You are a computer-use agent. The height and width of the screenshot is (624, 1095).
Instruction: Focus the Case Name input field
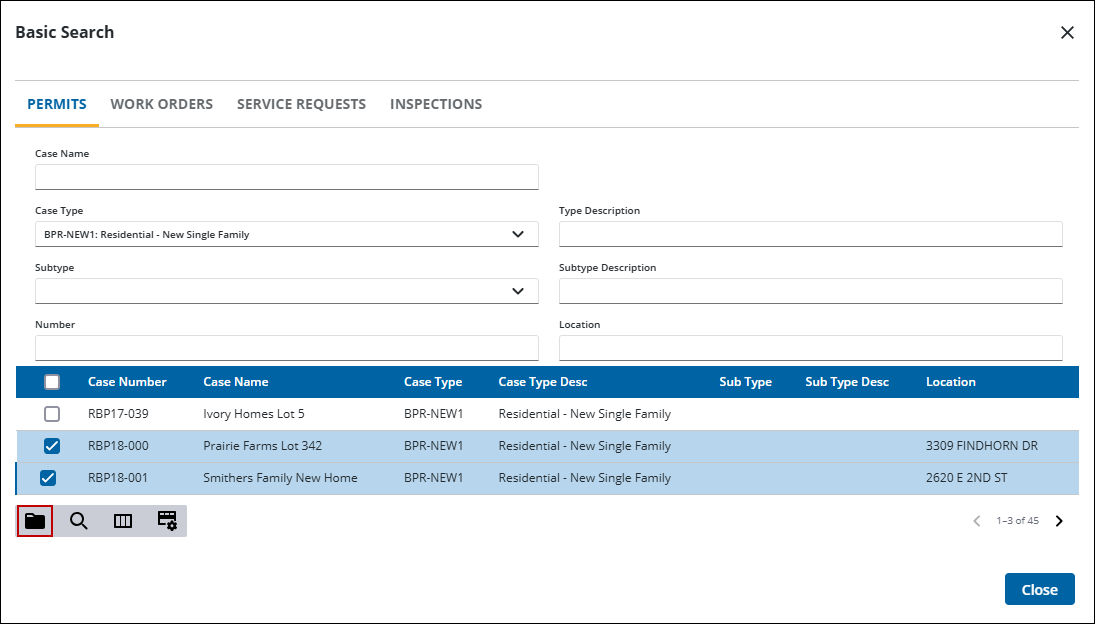tap(286, 177)
